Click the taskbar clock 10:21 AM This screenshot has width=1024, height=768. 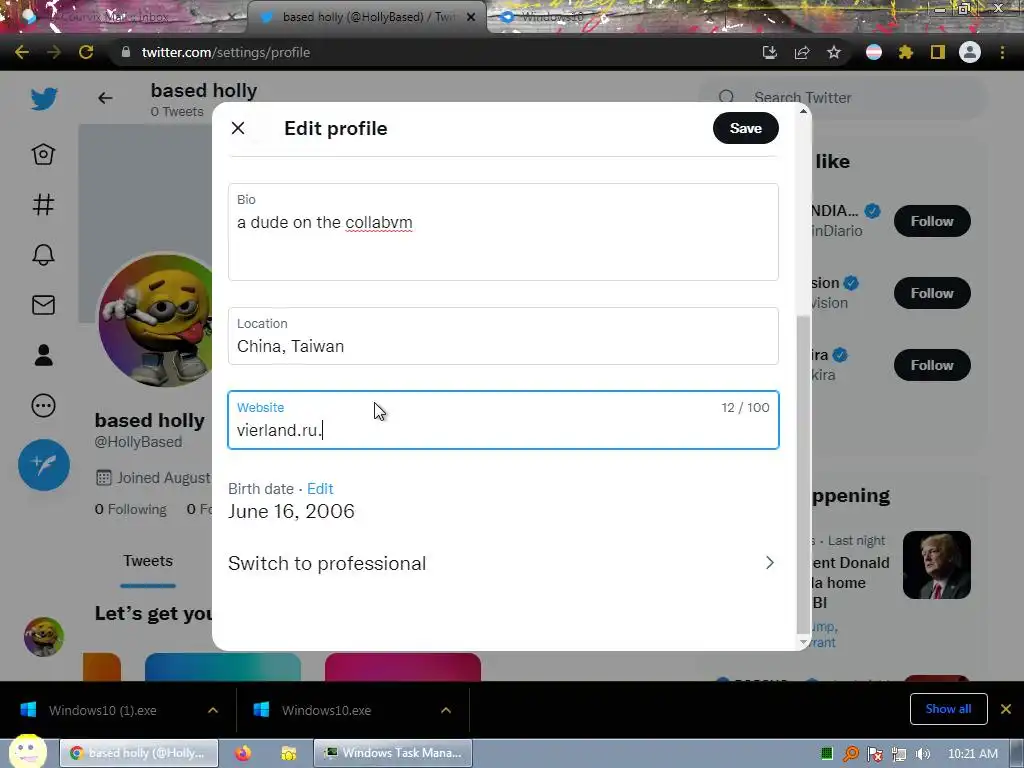[972, 754]
